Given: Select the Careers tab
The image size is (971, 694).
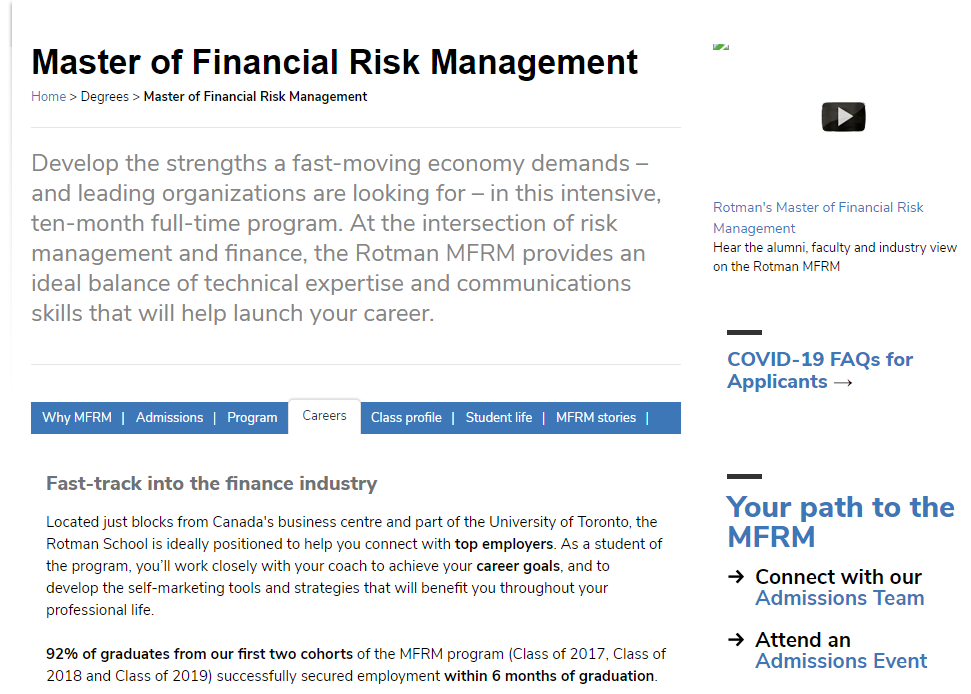Looking at the screenshot, I should tap(324, 416).
